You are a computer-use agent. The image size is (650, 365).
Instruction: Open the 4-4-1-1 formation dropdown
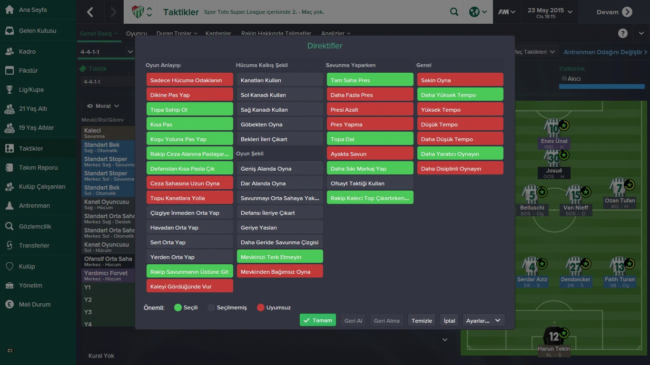tap(107, 52)
